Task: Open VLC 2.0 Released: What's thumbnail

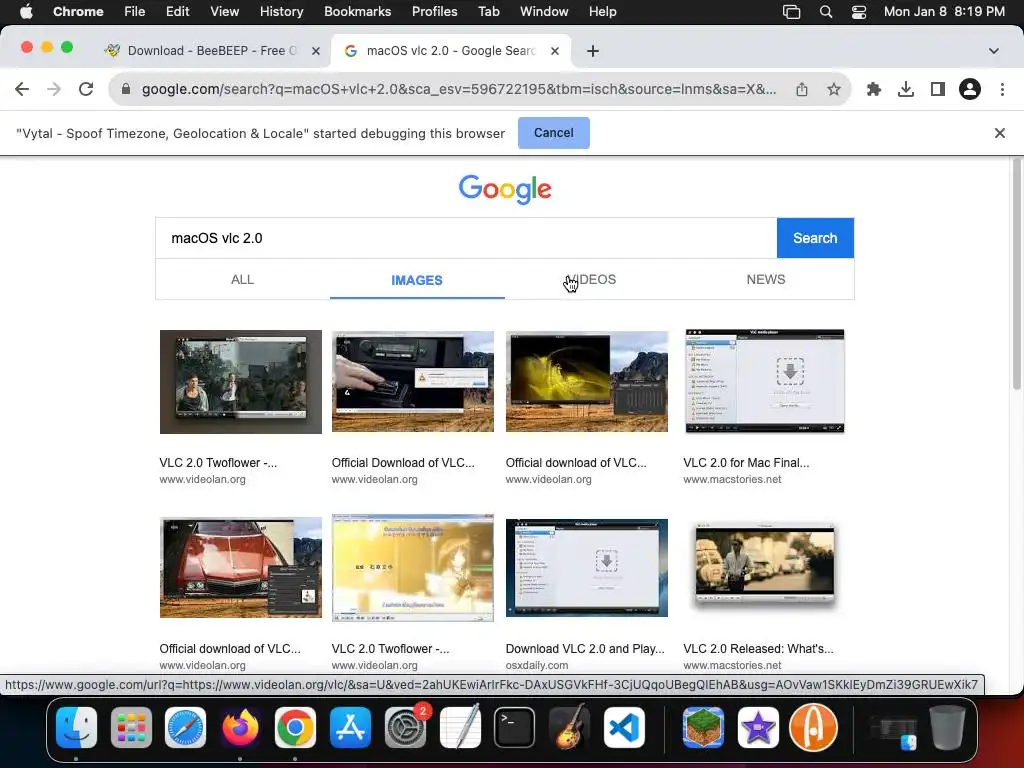Action: pyautogui.click(x=765, y=566)
